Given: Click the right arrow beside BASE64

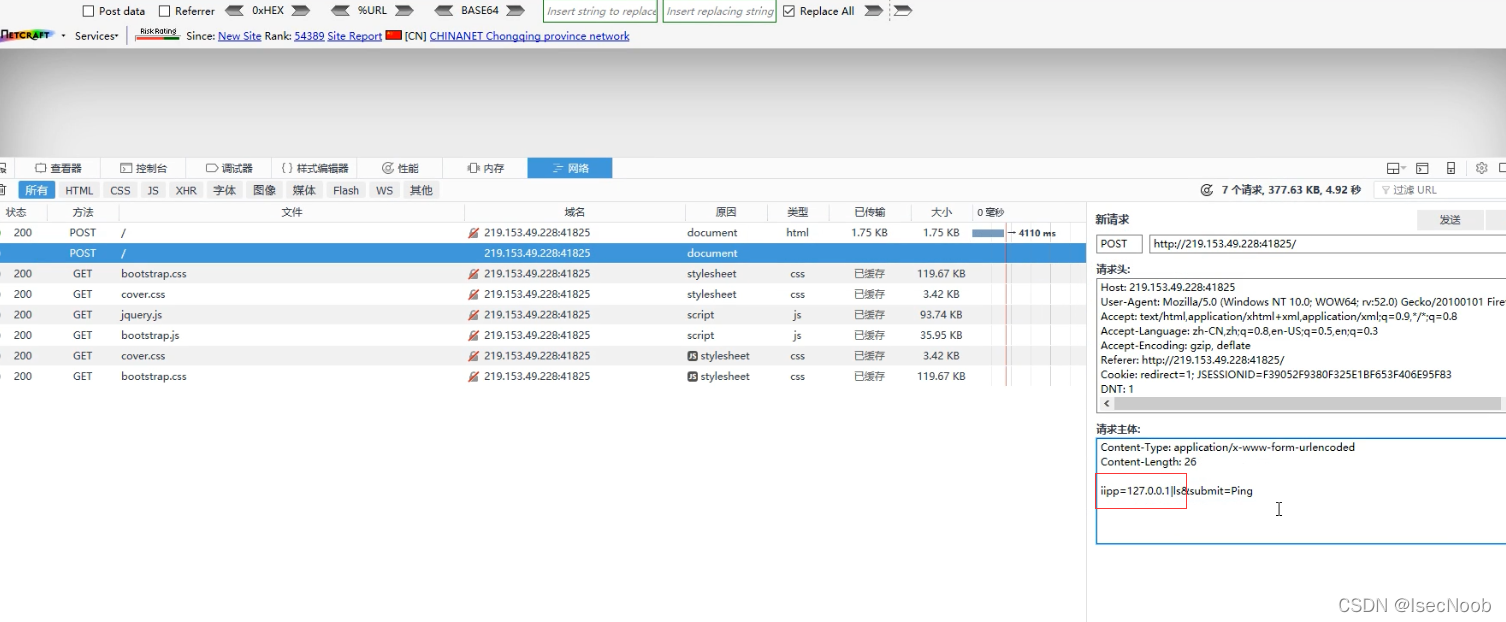Looking at the screenshot, I should pos(515,11).
